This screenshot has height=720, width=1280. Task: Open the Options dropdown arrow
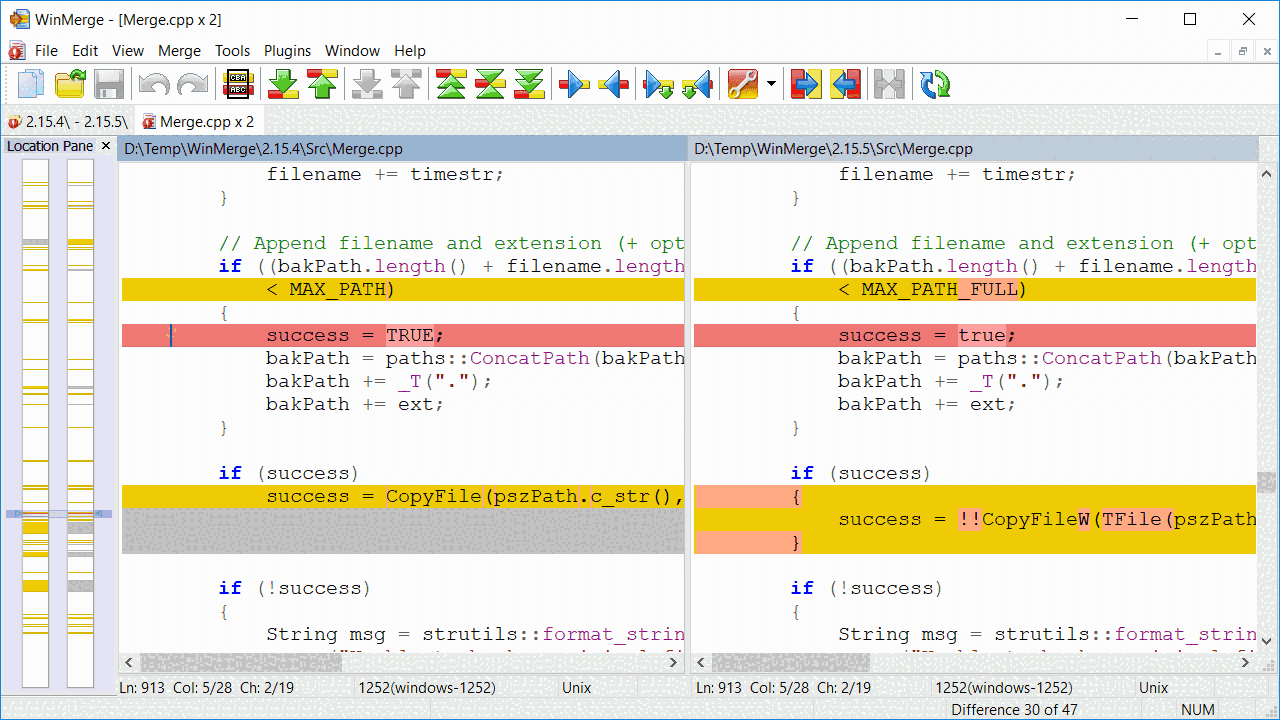coord(769,84)
